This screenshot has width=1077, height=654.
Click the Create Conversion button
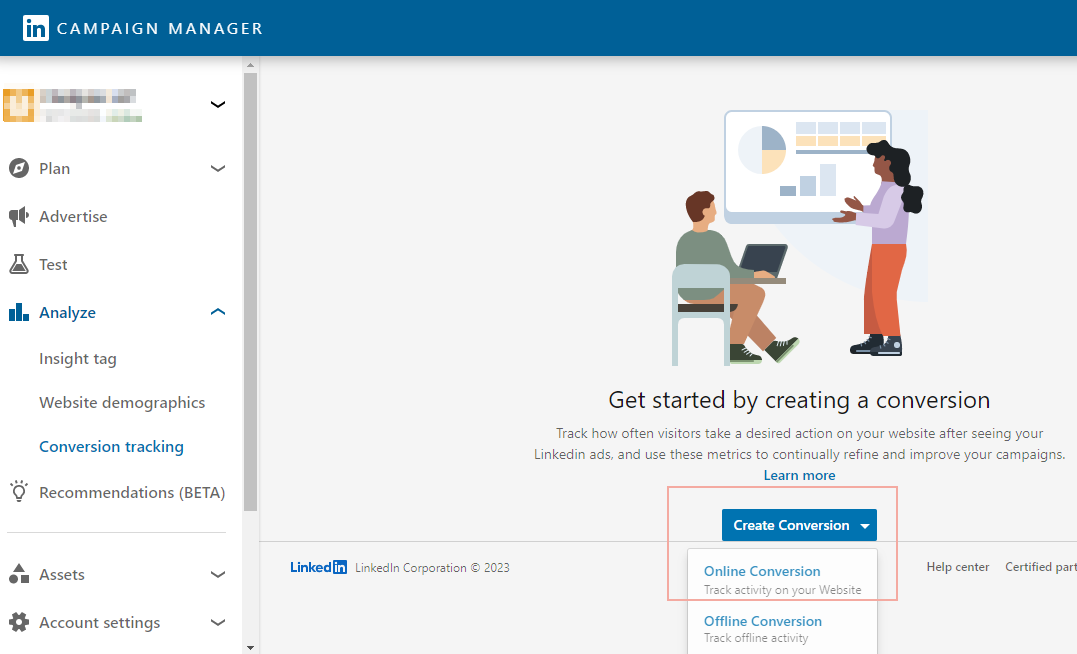[x=799, y=526]
